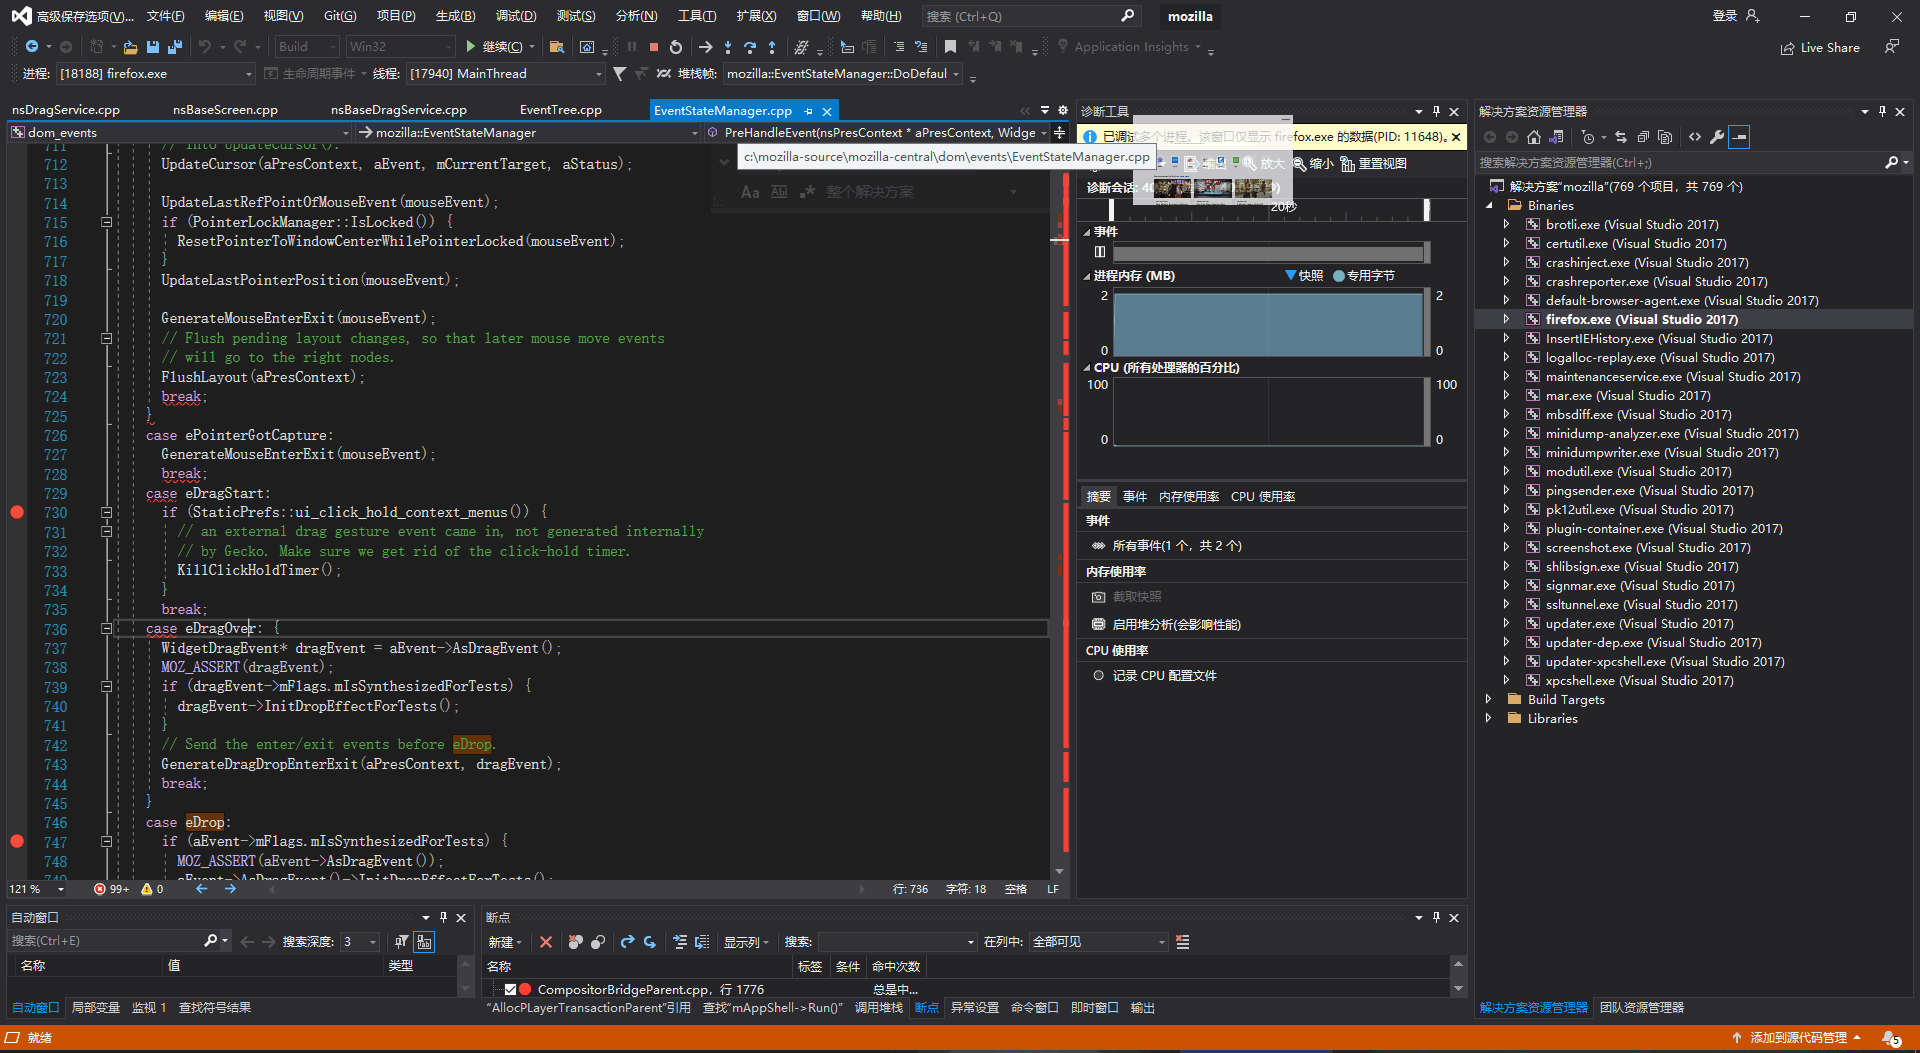
Task: Switch to the Locals tab
Action: pyautogui.click(x=95, y=1007)
